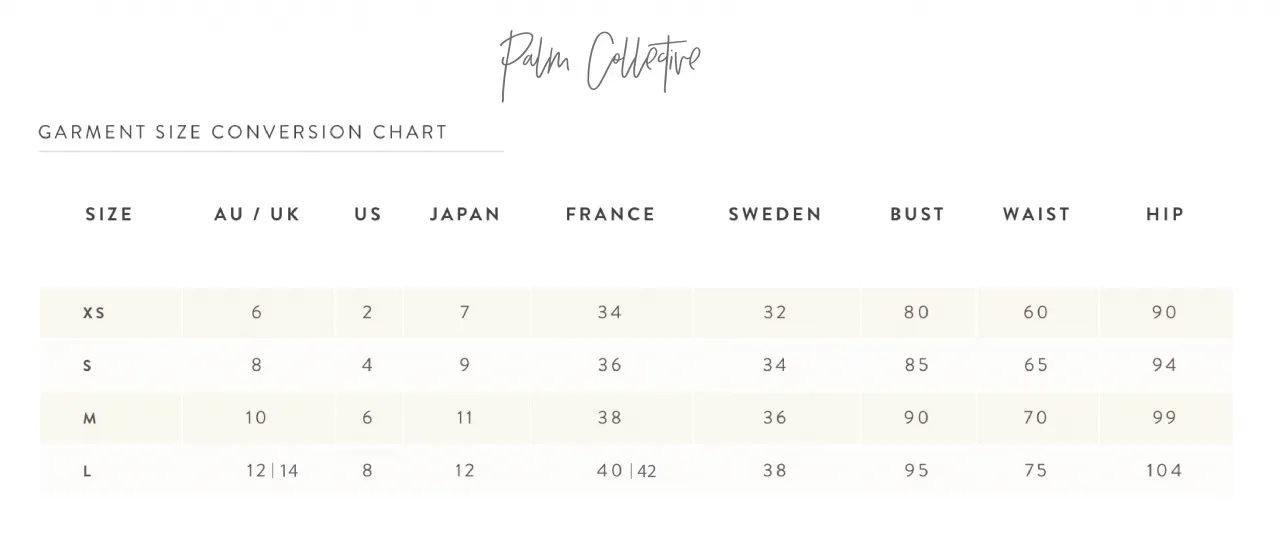Image resolution: width=1280 pixels, height=546 pixels.
Task: Select the 40 | 42 France value
Action: [626, 471]
